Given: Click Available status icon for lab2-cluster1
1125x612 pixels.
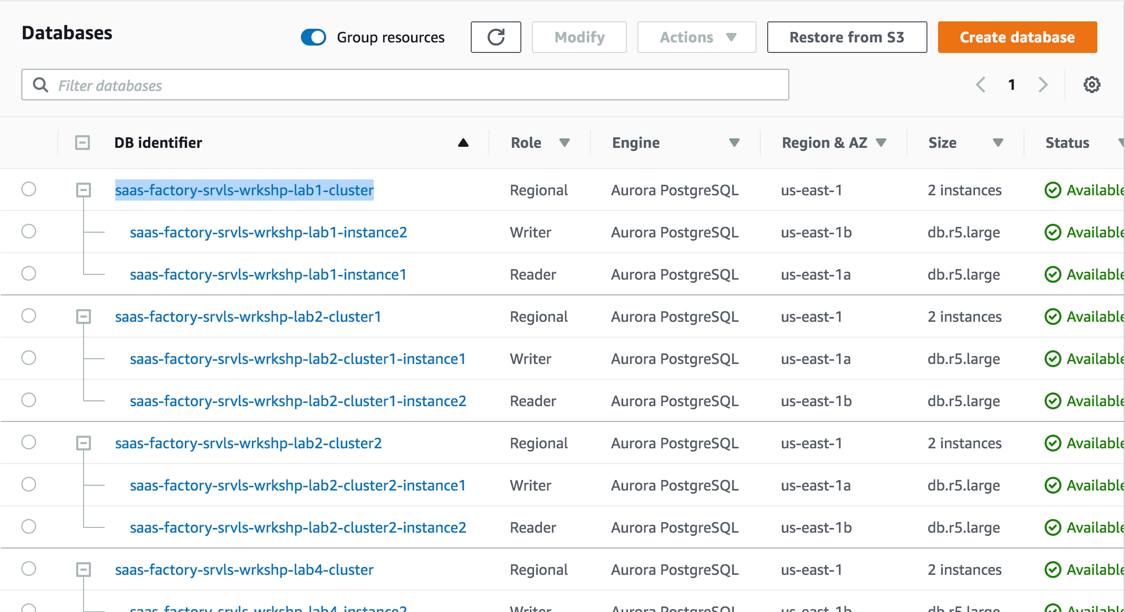Looking at the screenshot, I should (1053, 316).
